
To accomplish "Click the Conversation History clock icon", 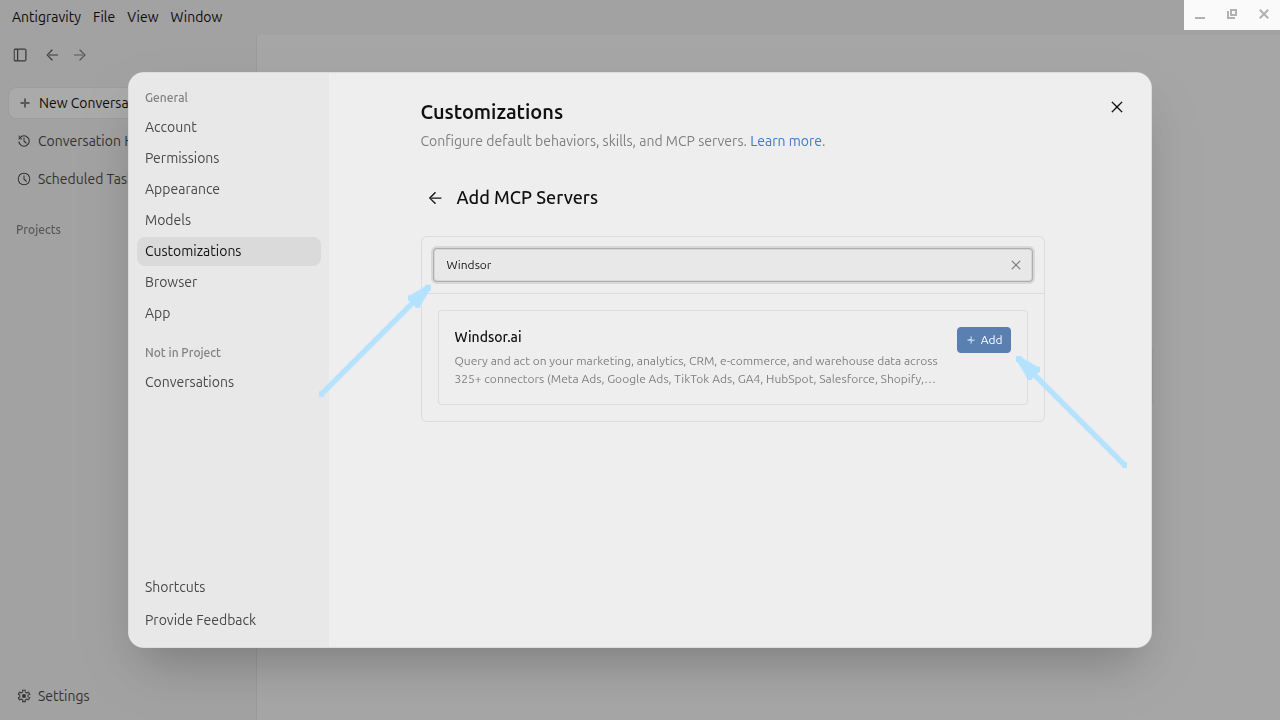I will click(x=24, y=141).
